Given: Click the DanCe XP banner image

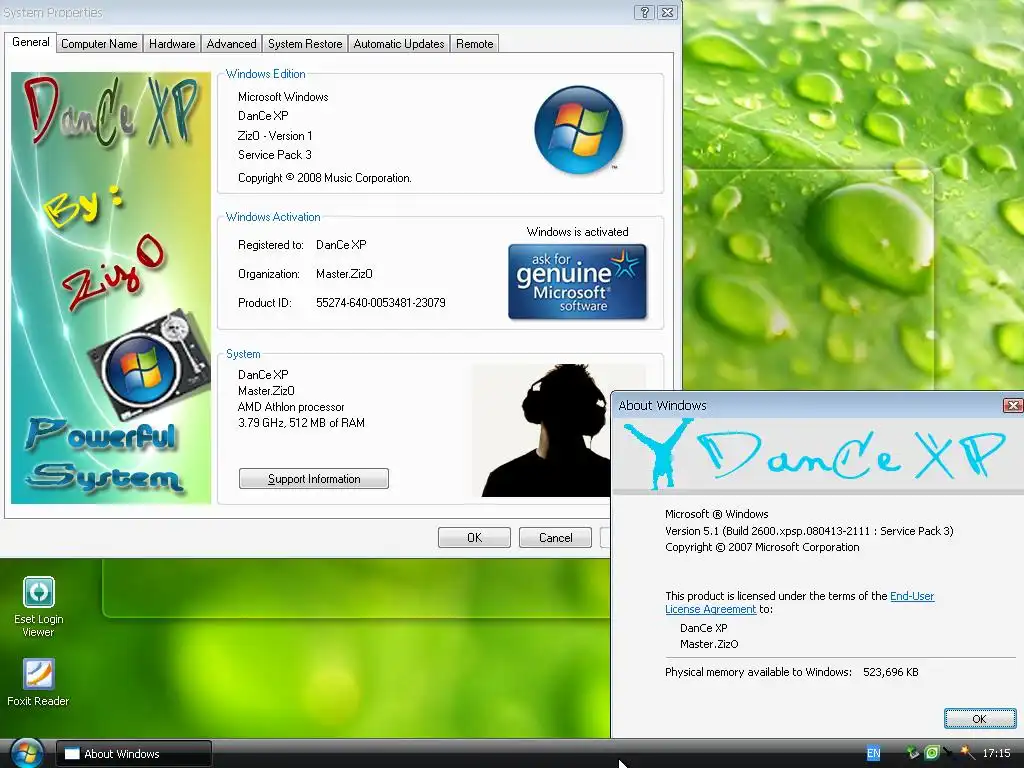Looking at the screenshot, I should pos(111,288).
